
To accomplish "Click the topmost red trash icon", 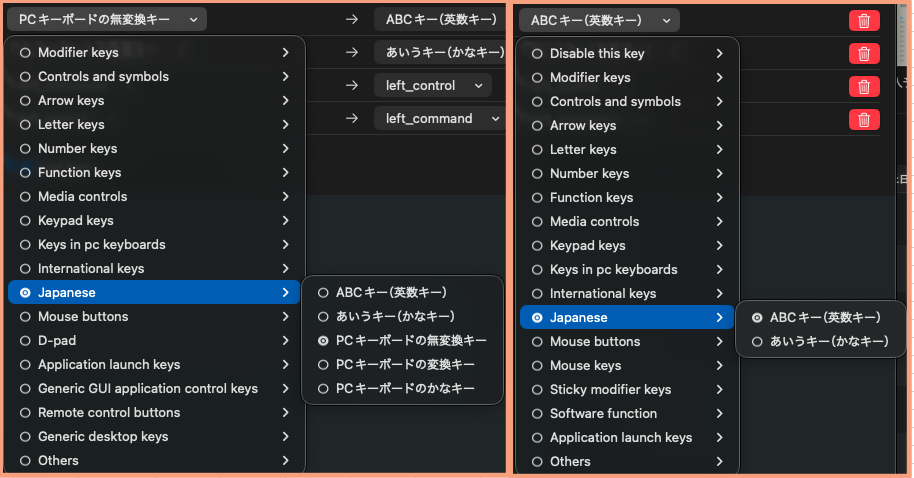I will (x=863, y=20).
